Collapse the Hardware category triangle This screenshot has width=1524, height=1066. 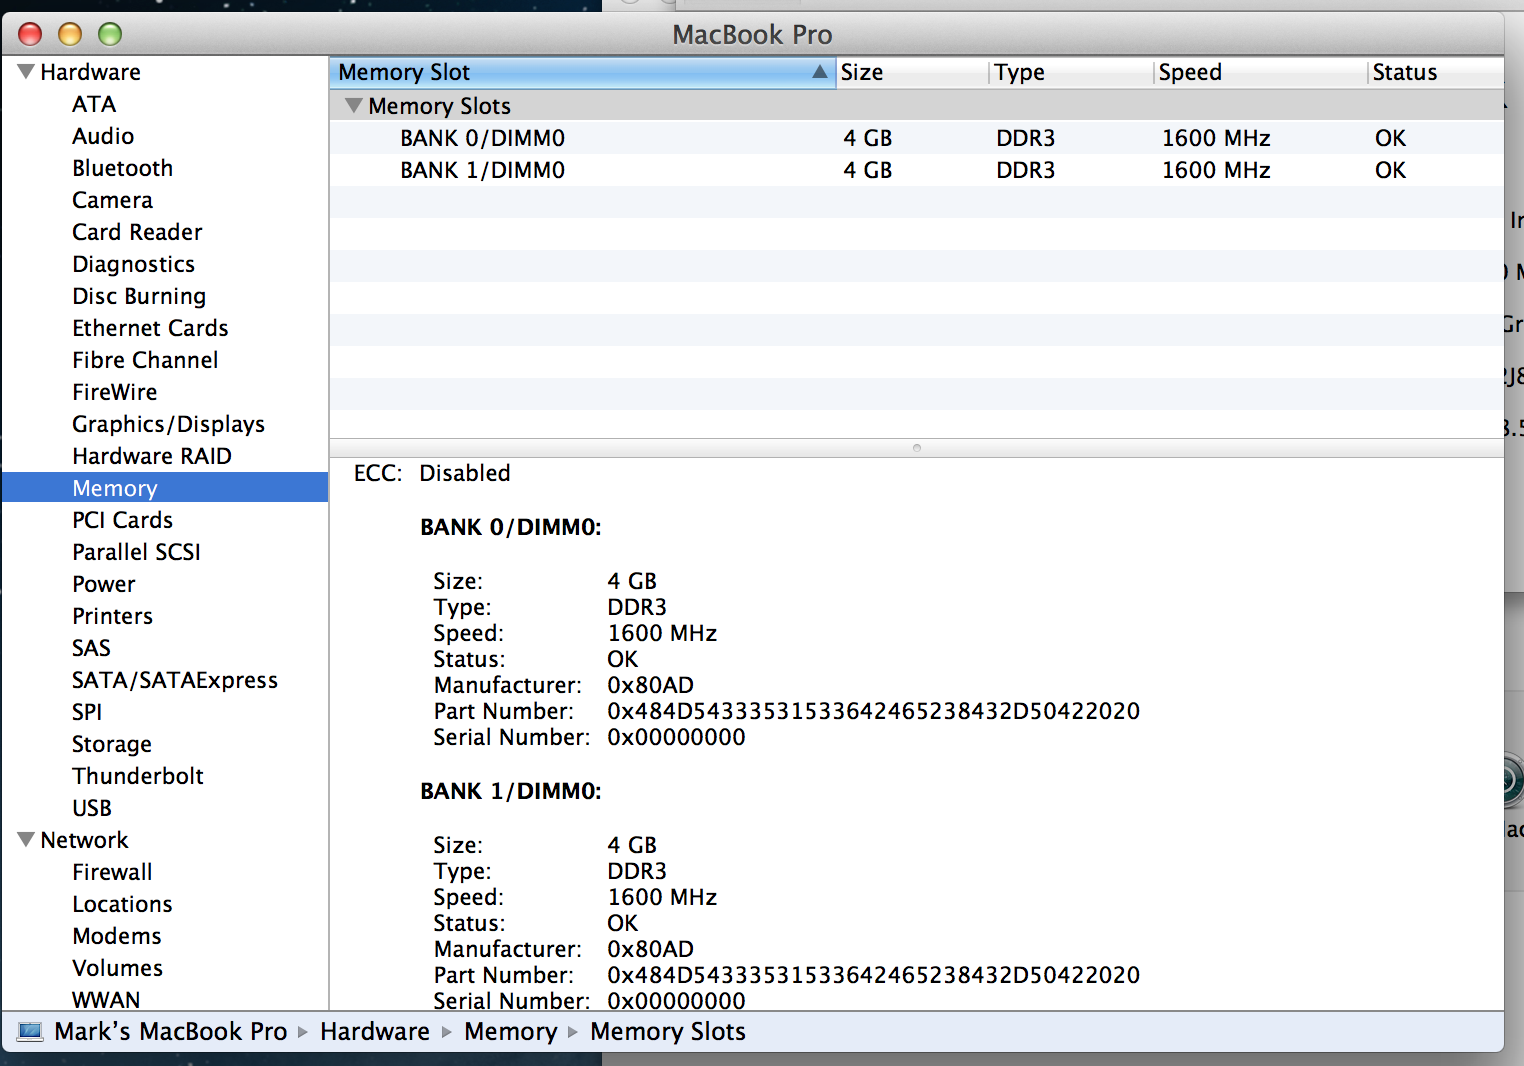pos(26,72)
